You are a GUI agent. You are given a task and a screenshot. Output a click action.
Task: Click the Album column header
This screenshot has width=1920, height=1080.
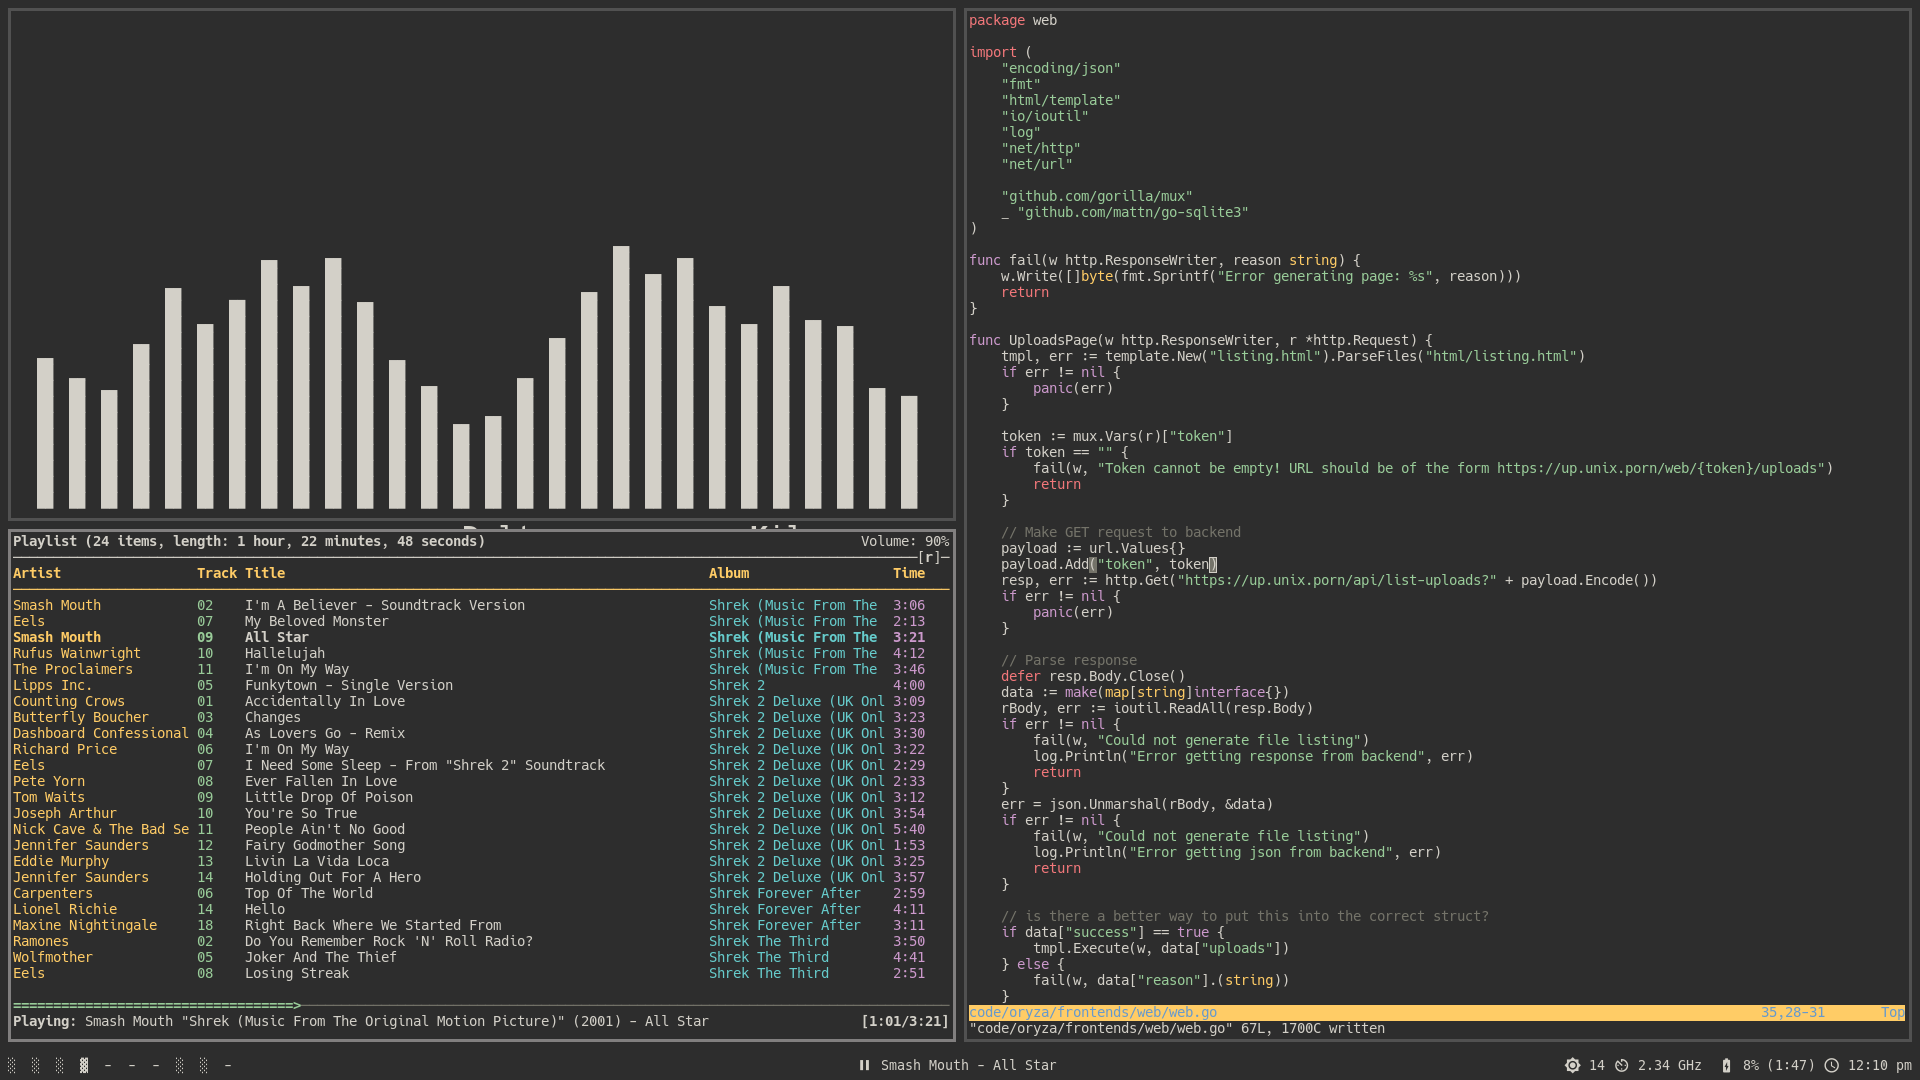(x=729, y=573)
